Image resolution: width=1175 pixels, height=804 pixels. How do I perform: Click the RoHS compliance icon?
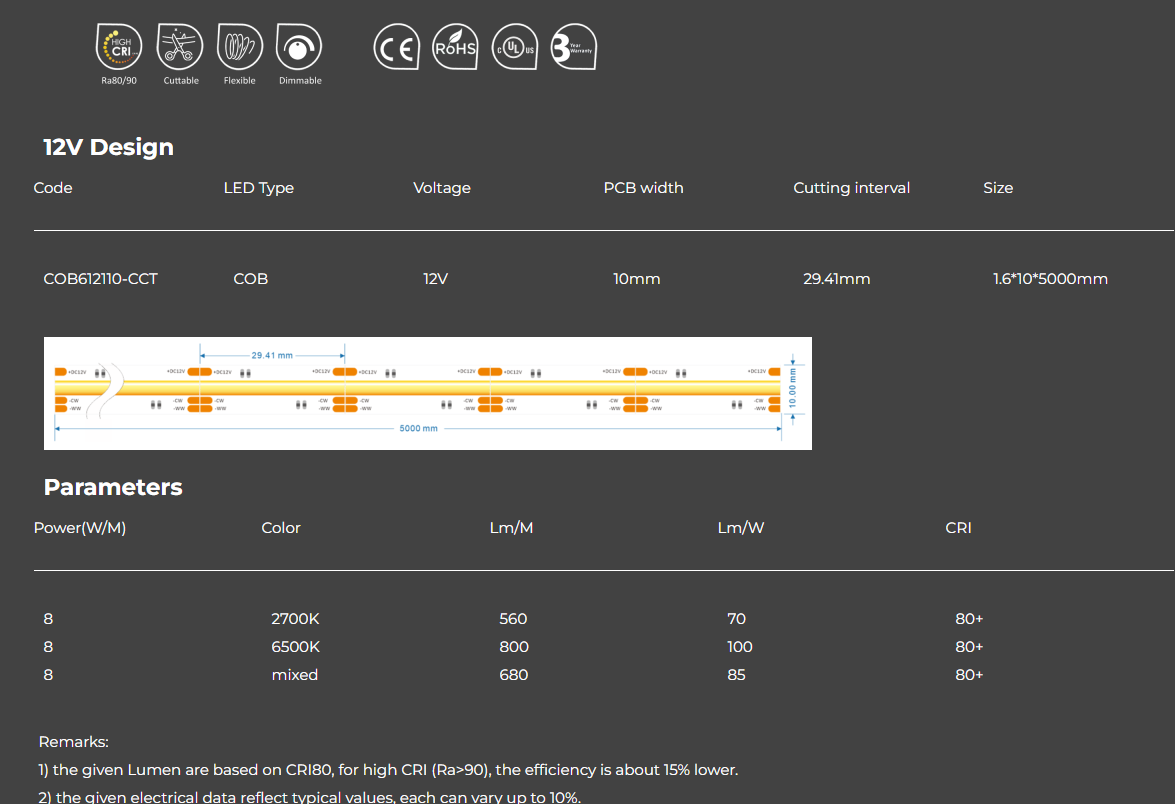coord(455,46)
